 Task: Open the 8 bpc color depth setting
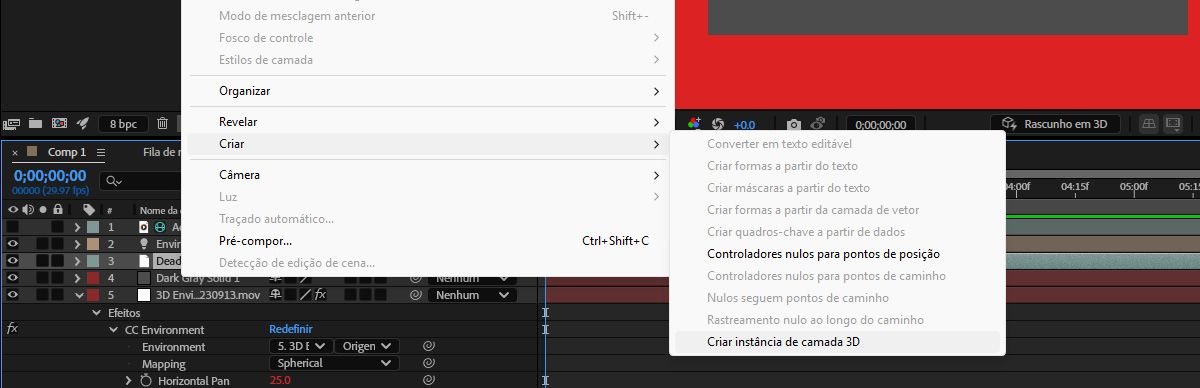coord(124,125)
